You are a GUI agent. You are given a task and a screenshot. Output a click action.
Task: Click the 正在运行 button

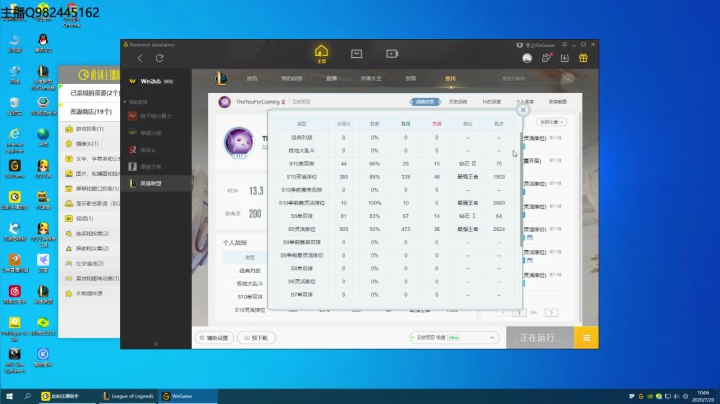tap(540, 338)
